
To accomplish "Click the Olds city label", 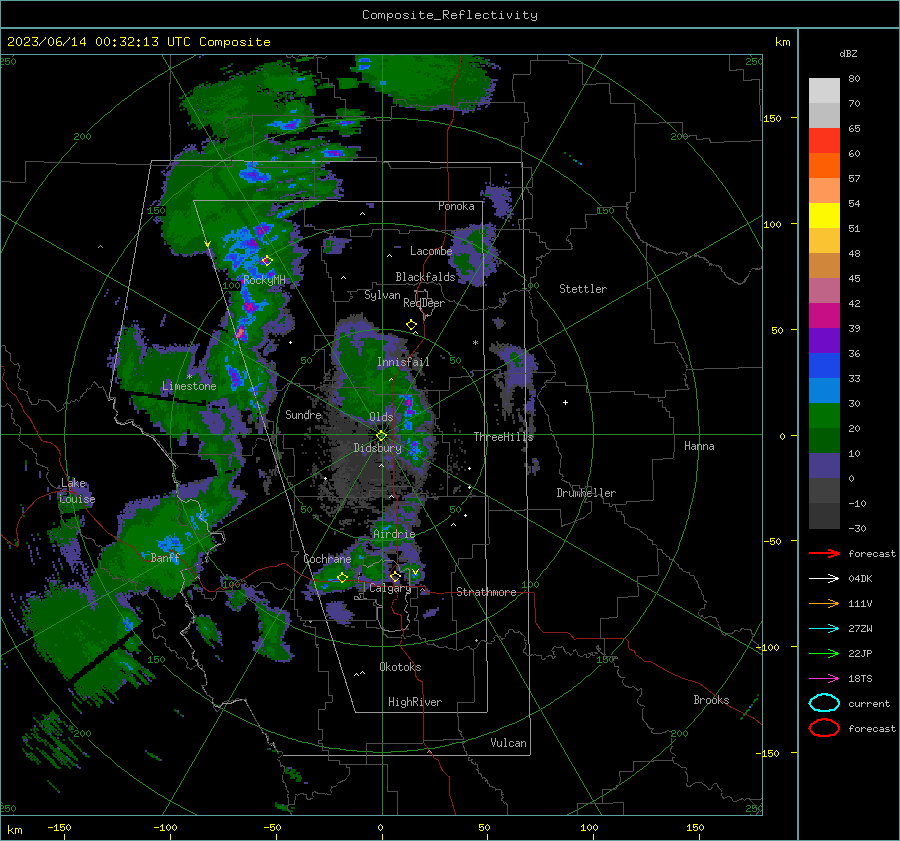I will pos(381,417).
